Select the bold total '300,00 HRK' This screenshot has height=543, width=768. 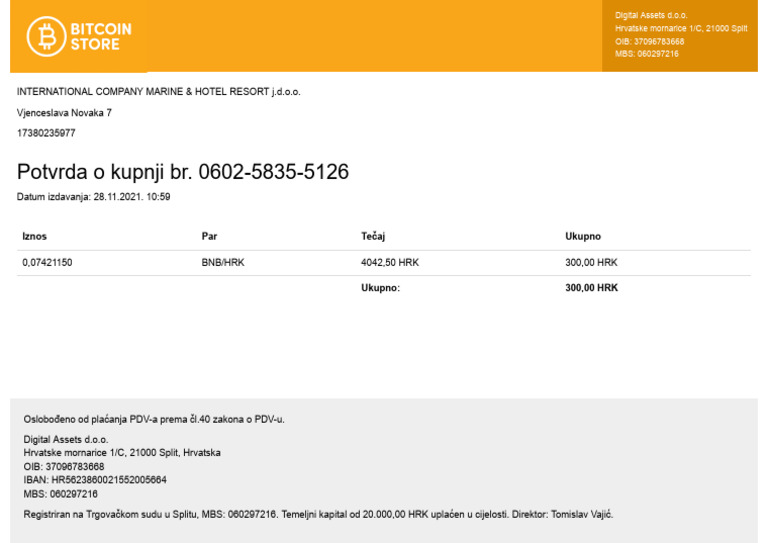(591, 288)
